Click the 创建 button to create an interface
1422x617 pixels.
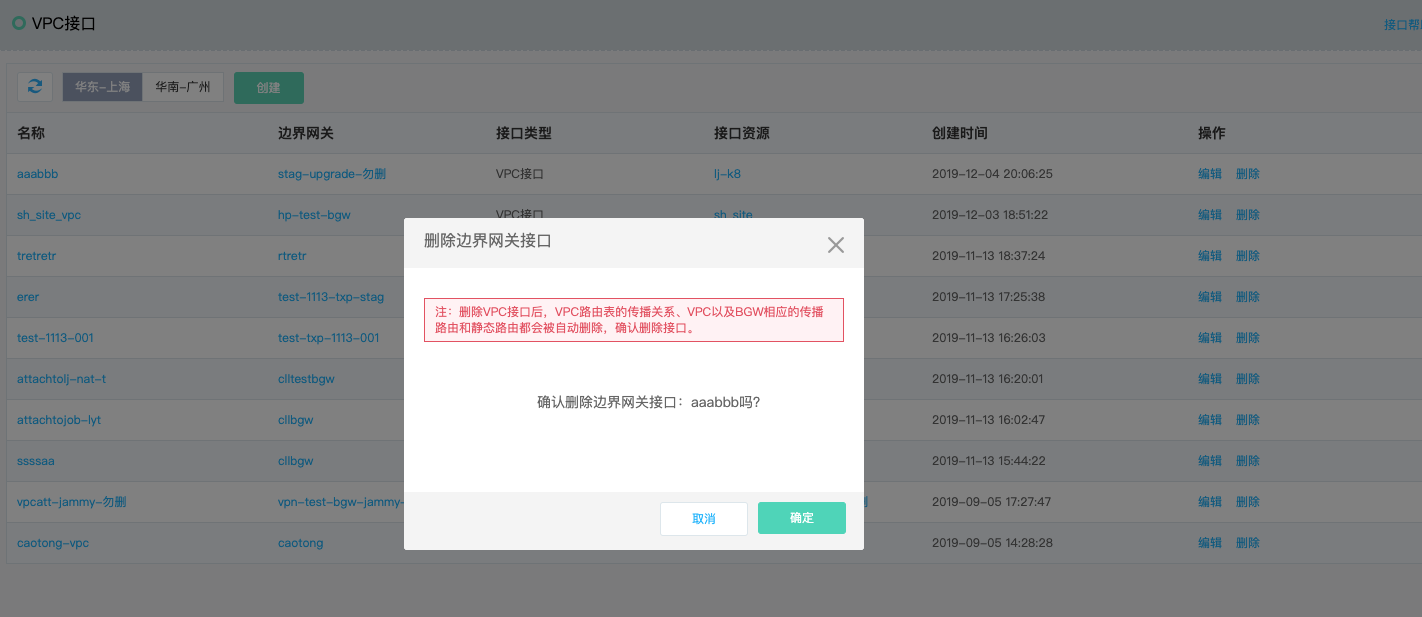(x=268, y=87)
